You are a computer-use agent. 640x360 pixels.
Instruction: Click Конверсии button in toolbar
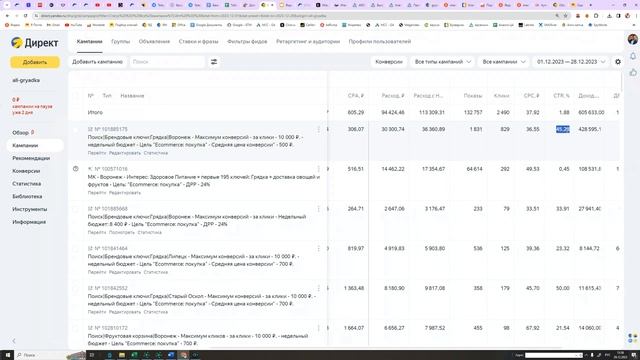[x=389, y=62]
